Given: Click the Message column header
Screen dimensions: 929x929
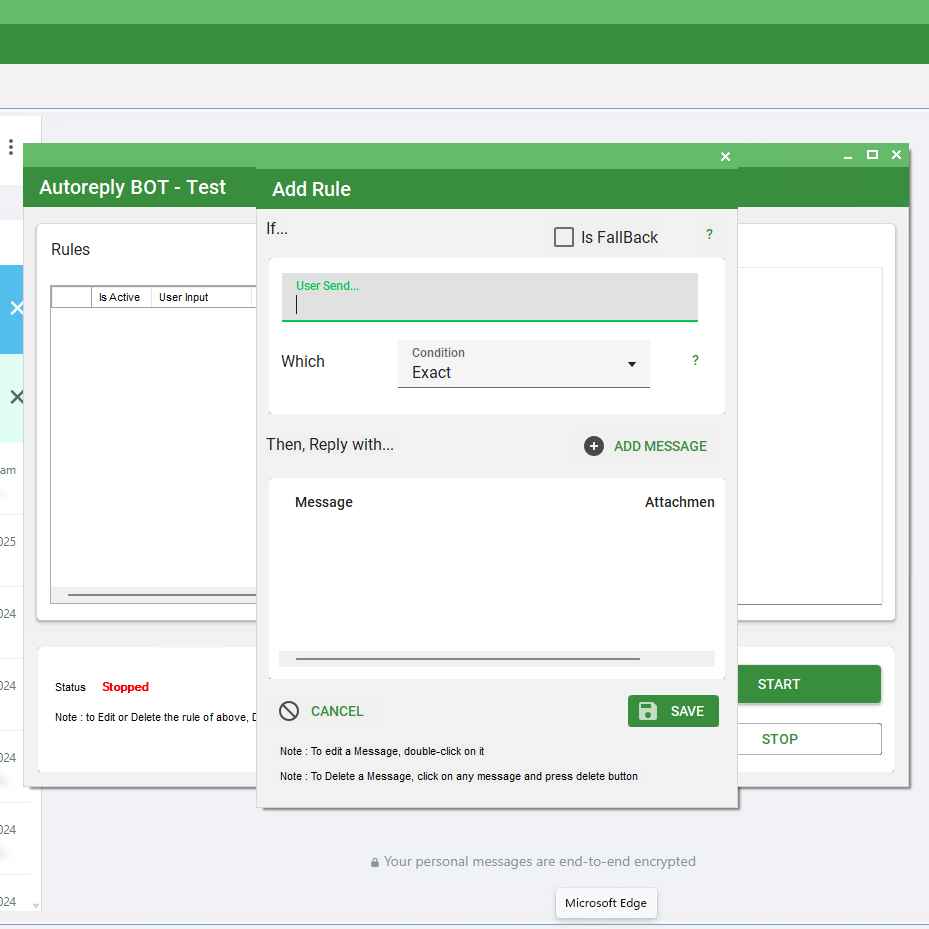Looking at the screenshot, I should [x=323, y=502].
